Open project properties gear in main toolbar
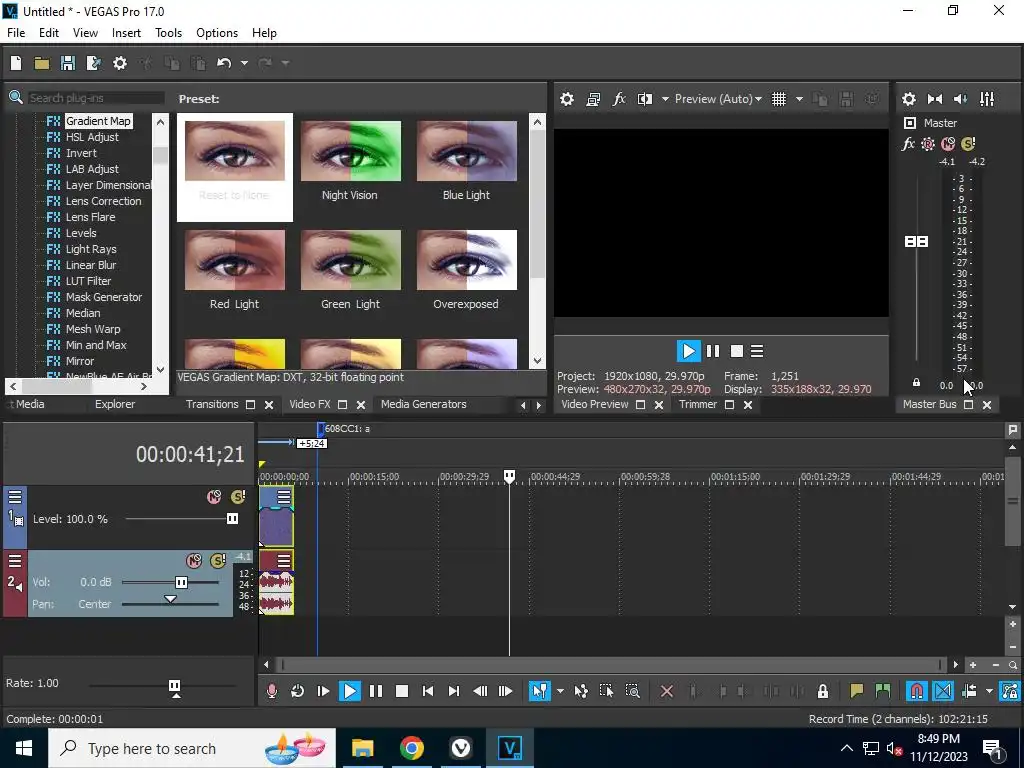This screenshot has height=768, width=1024. [x=120, y=63]
